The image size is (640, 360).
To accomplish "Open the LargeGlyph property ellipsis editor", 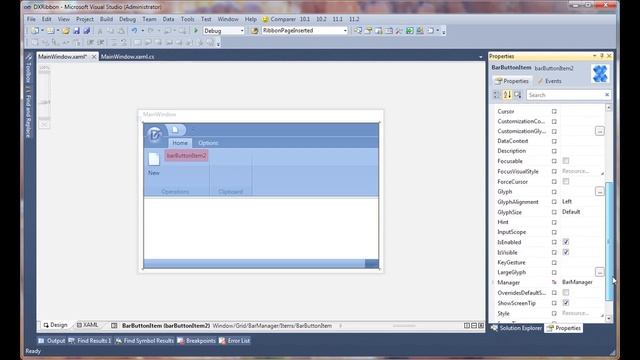I will [599, 272].
